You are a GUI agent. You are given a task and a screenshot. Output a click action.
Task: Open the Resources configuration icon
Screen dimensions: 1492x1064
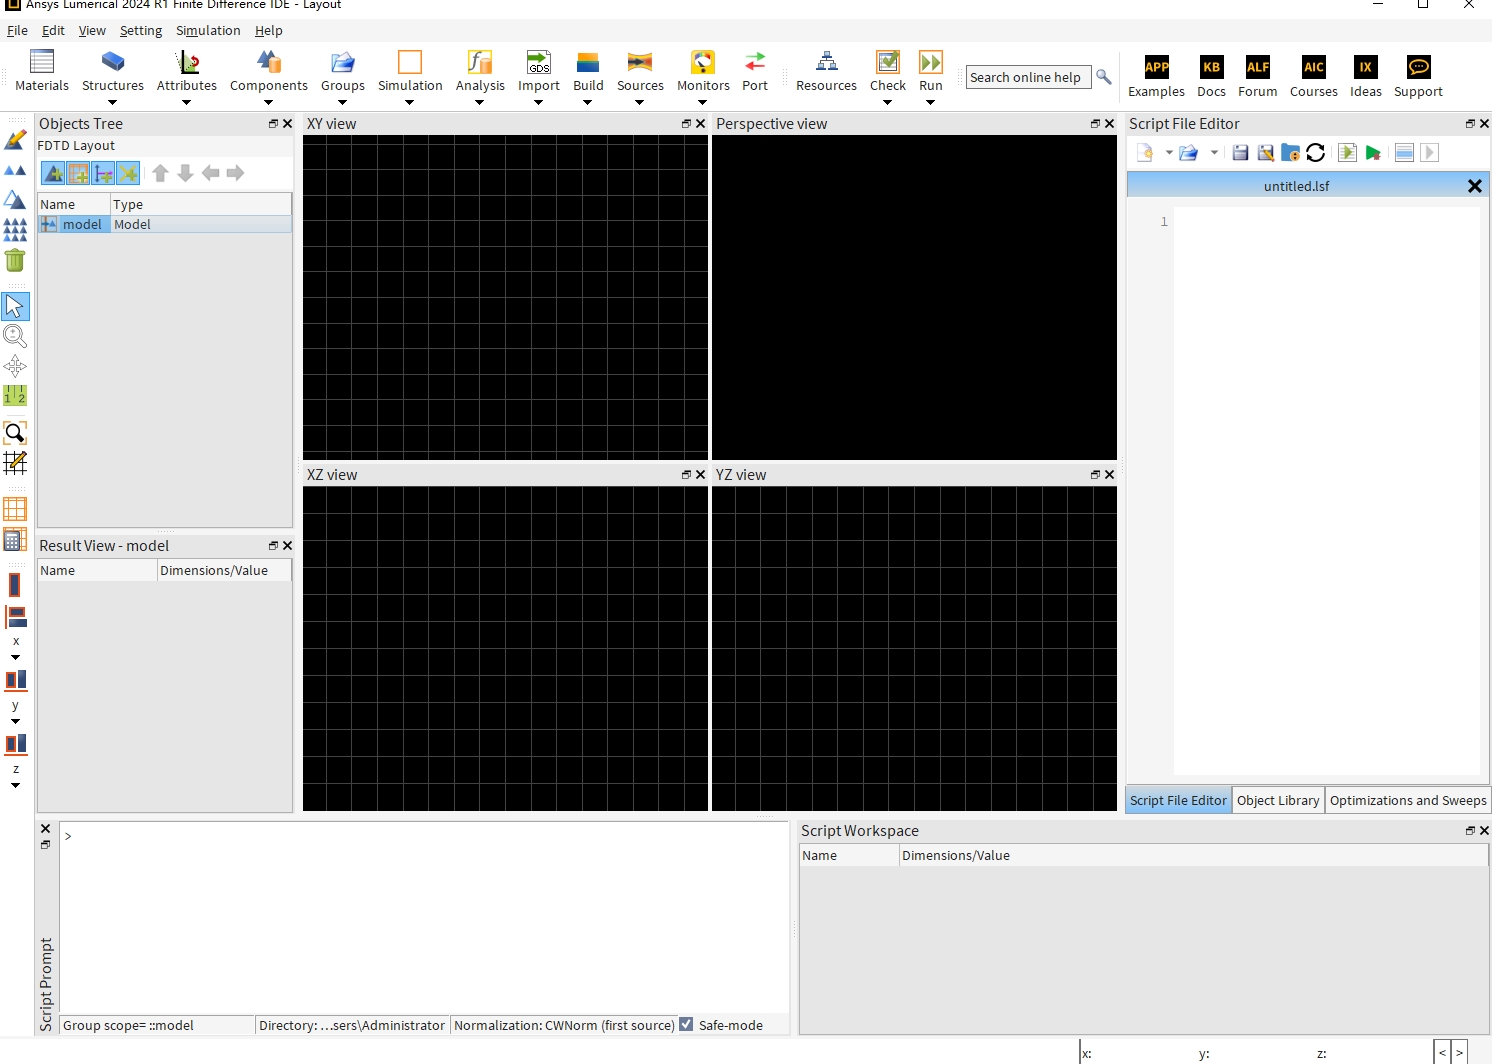pyautogui.click(x=826, y=63)
